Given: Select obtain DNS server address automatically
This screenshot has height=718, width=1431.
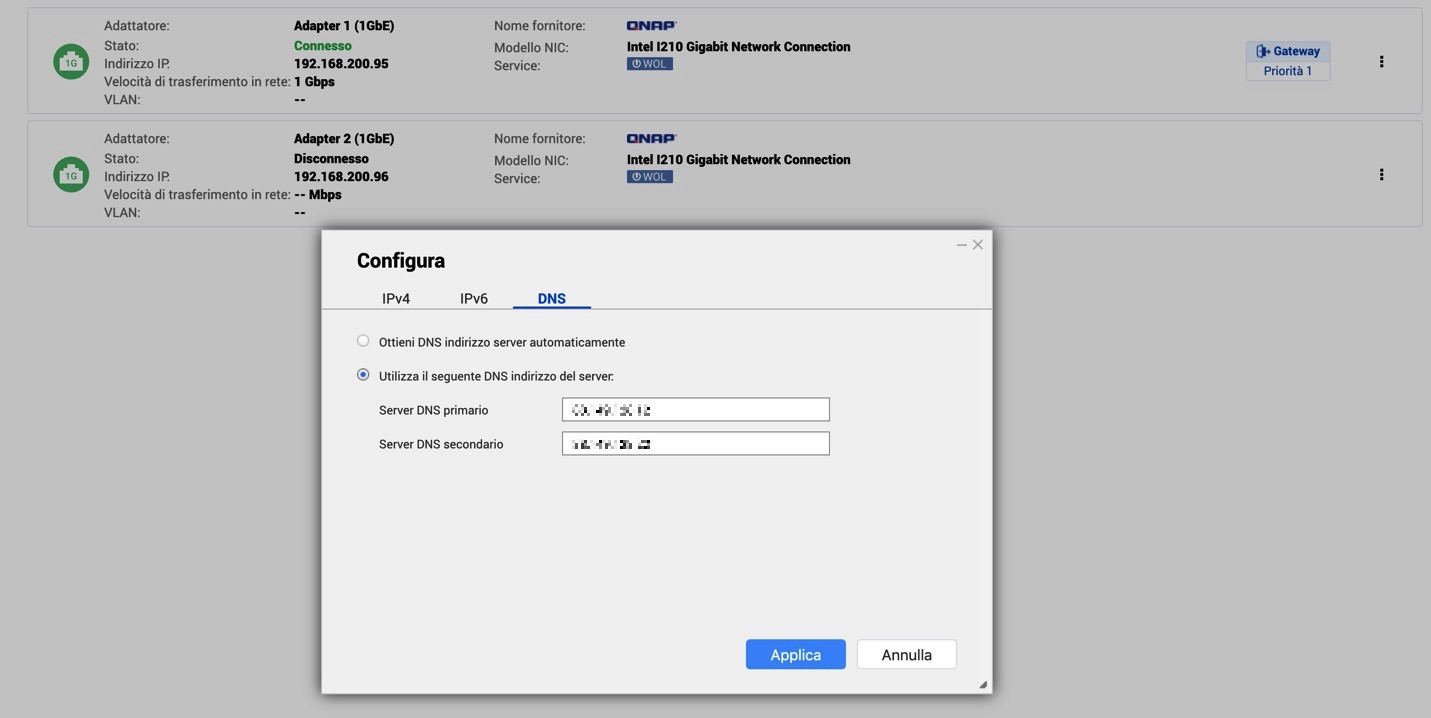Looking at the screenshot, I should [x=363, y=341].
